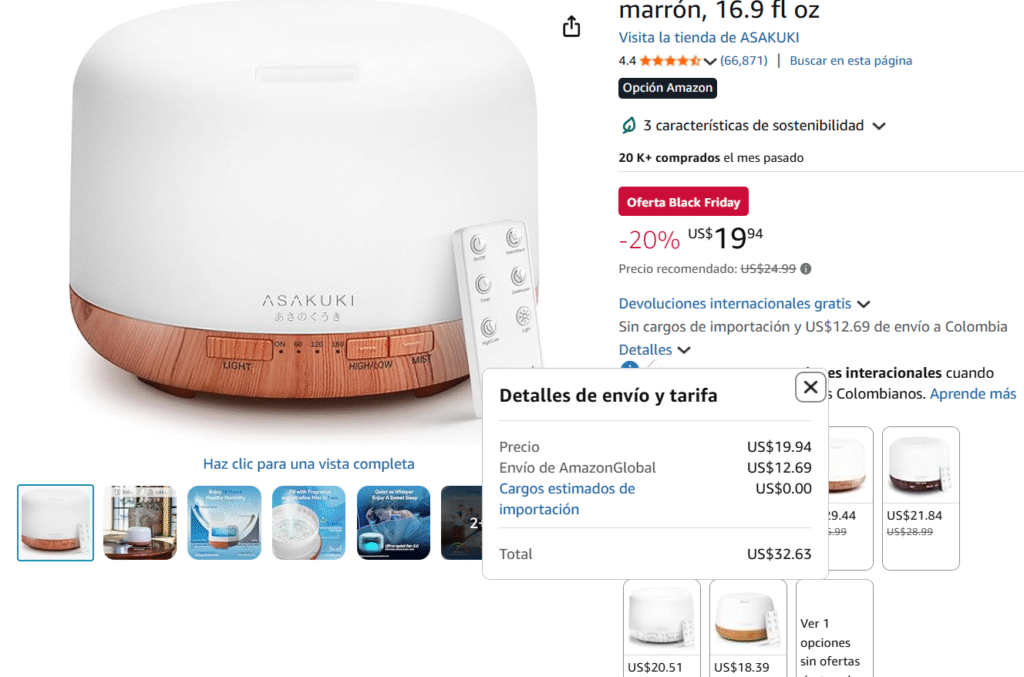Expand Devoluciones internacionales gratis chevron

(863, 304)
